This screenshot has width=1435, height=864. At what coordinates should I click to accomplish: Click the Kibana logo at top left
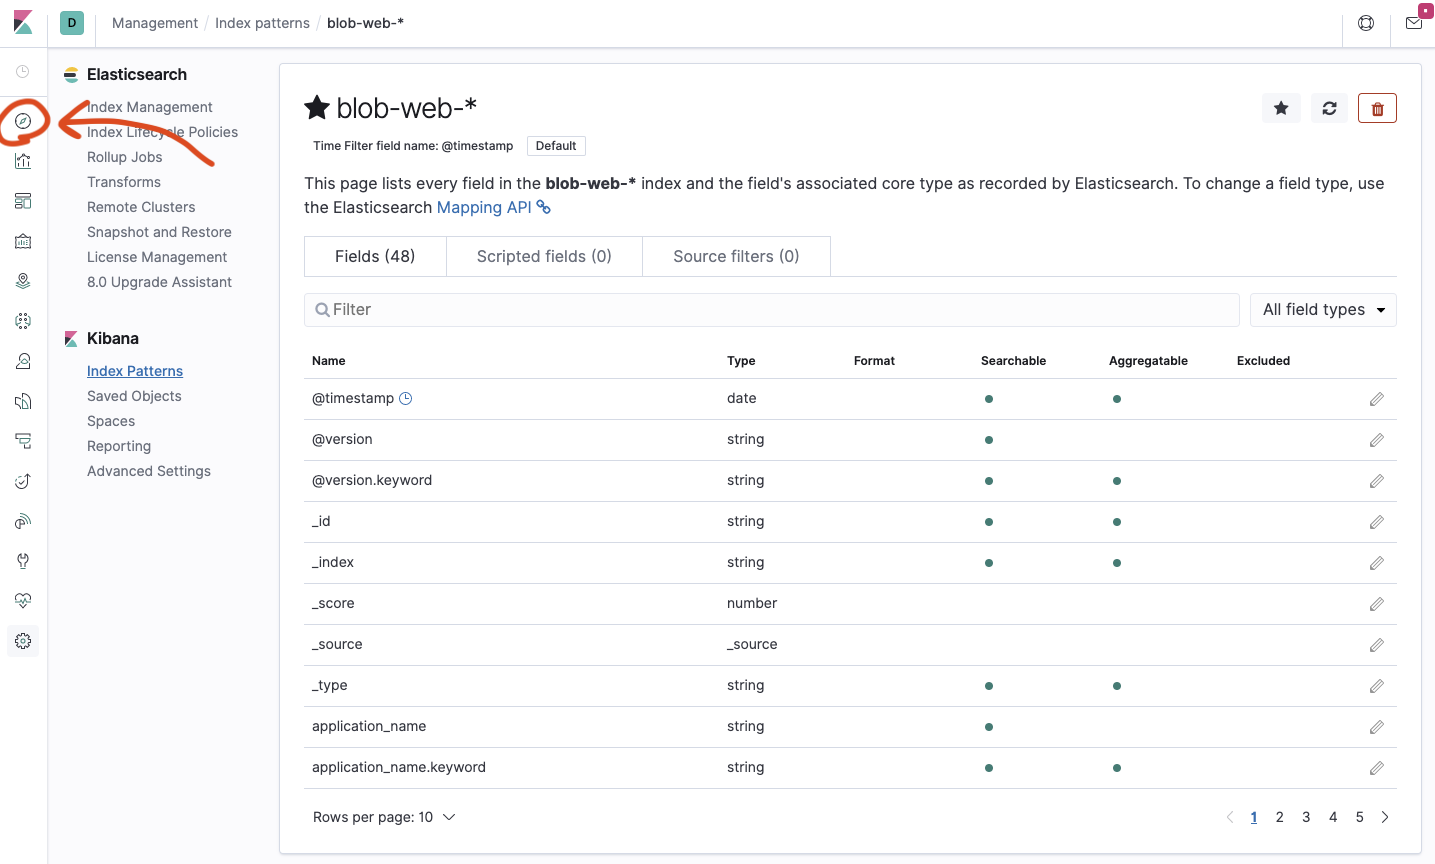click(x=23, y=23)
